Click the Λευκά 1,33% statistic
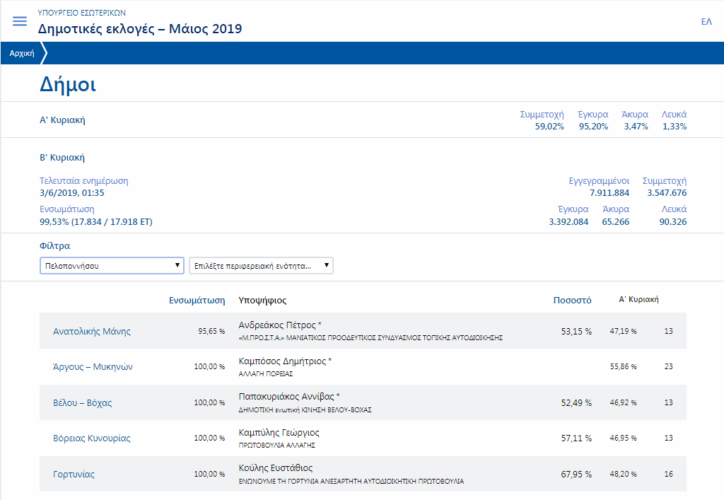Viewport: 724px width, 500px height. coord(674,120)
